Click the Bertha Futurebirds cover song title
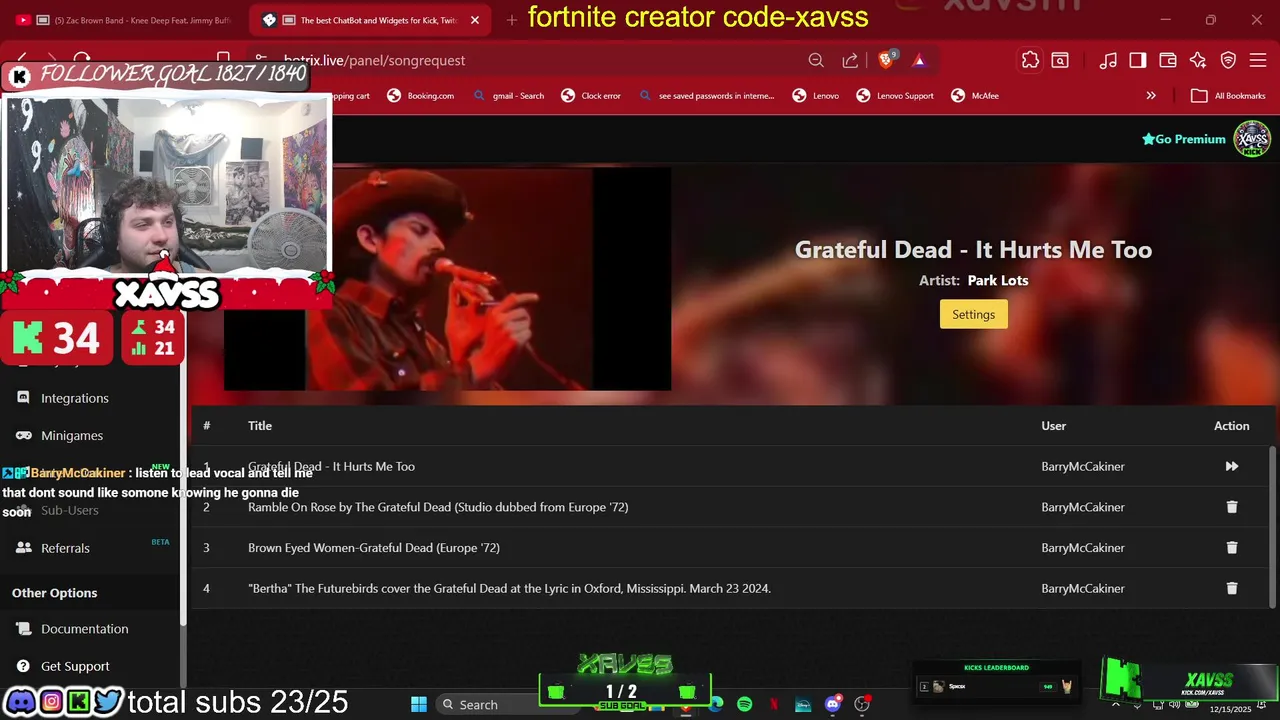1280x720 pixels. pyautogui.click(x=509, y=588)
